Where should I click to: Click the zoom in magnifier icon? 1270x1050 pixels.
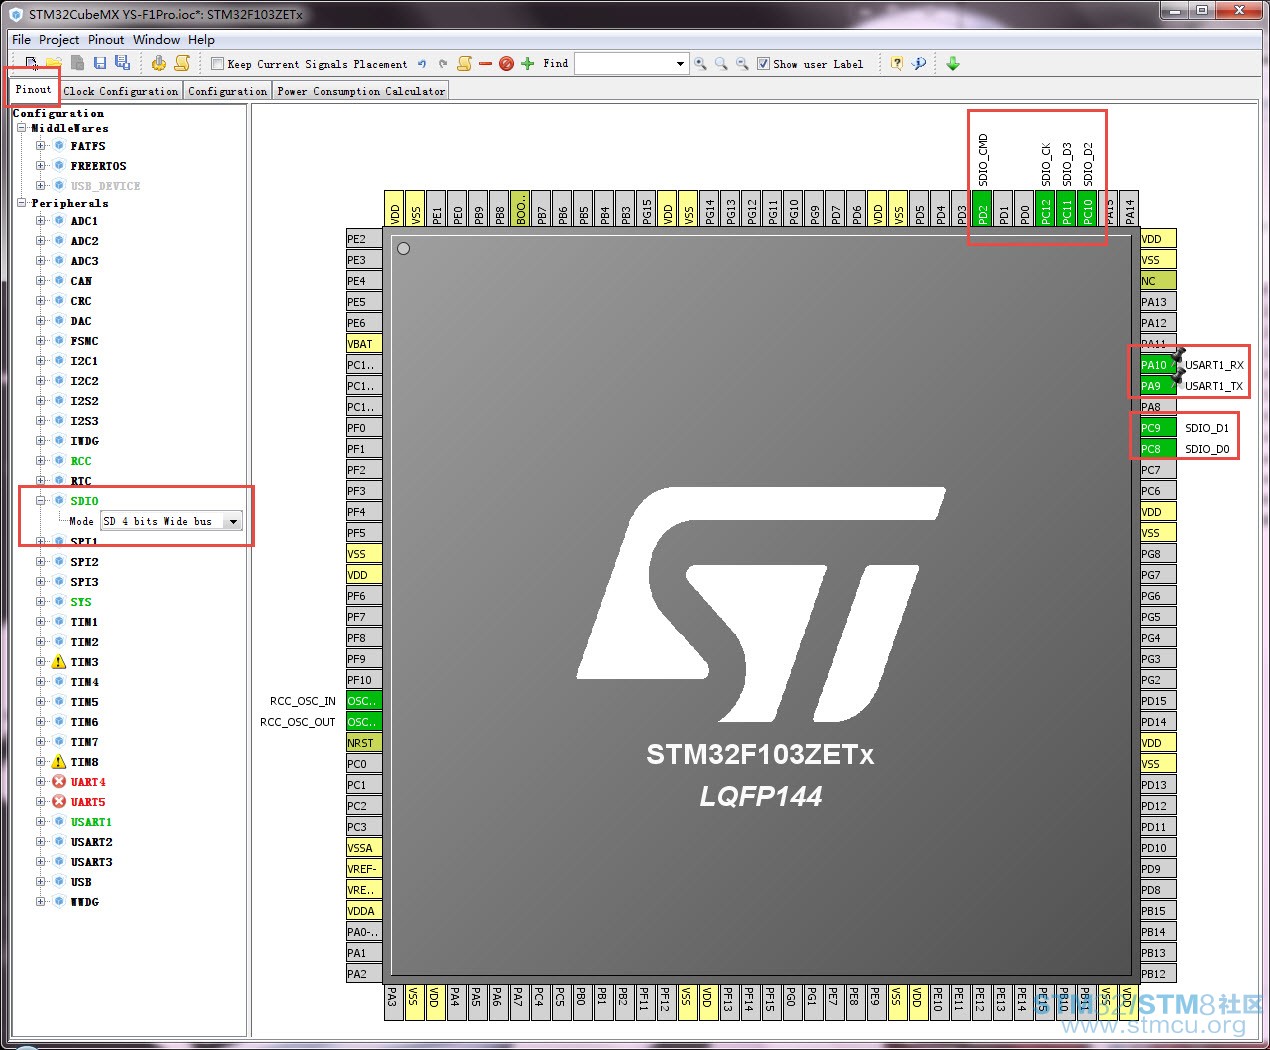[x=700, y=63]
